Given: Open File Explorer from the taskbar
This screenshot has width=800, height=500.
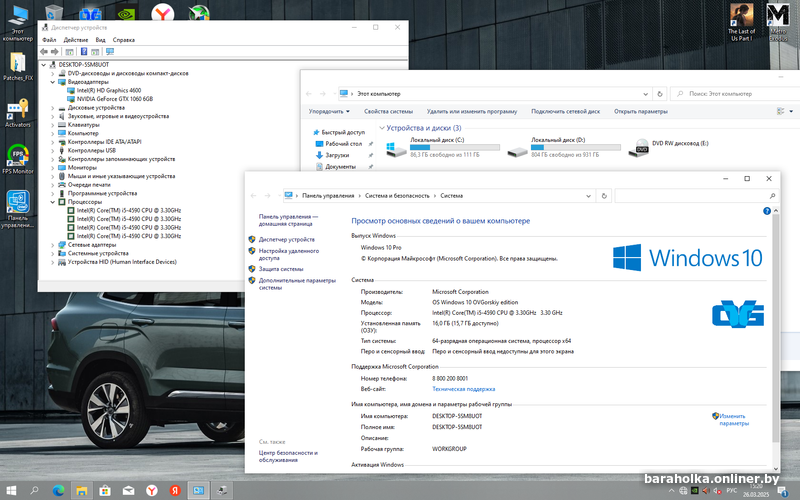Looking at the screenshot, I should tap(82, 490).
